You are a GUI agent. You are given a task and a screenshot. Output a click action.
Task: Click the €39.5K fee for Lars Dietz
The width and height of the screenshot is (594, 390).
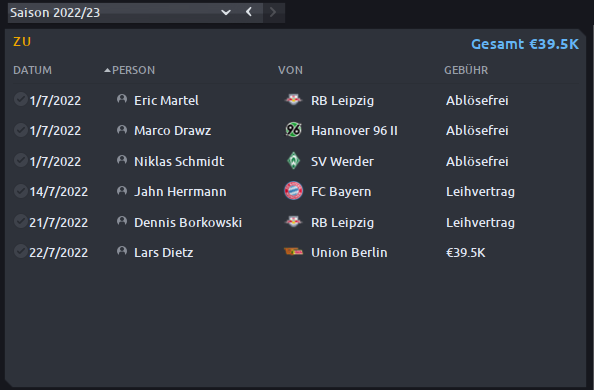(x=465, y=253)
